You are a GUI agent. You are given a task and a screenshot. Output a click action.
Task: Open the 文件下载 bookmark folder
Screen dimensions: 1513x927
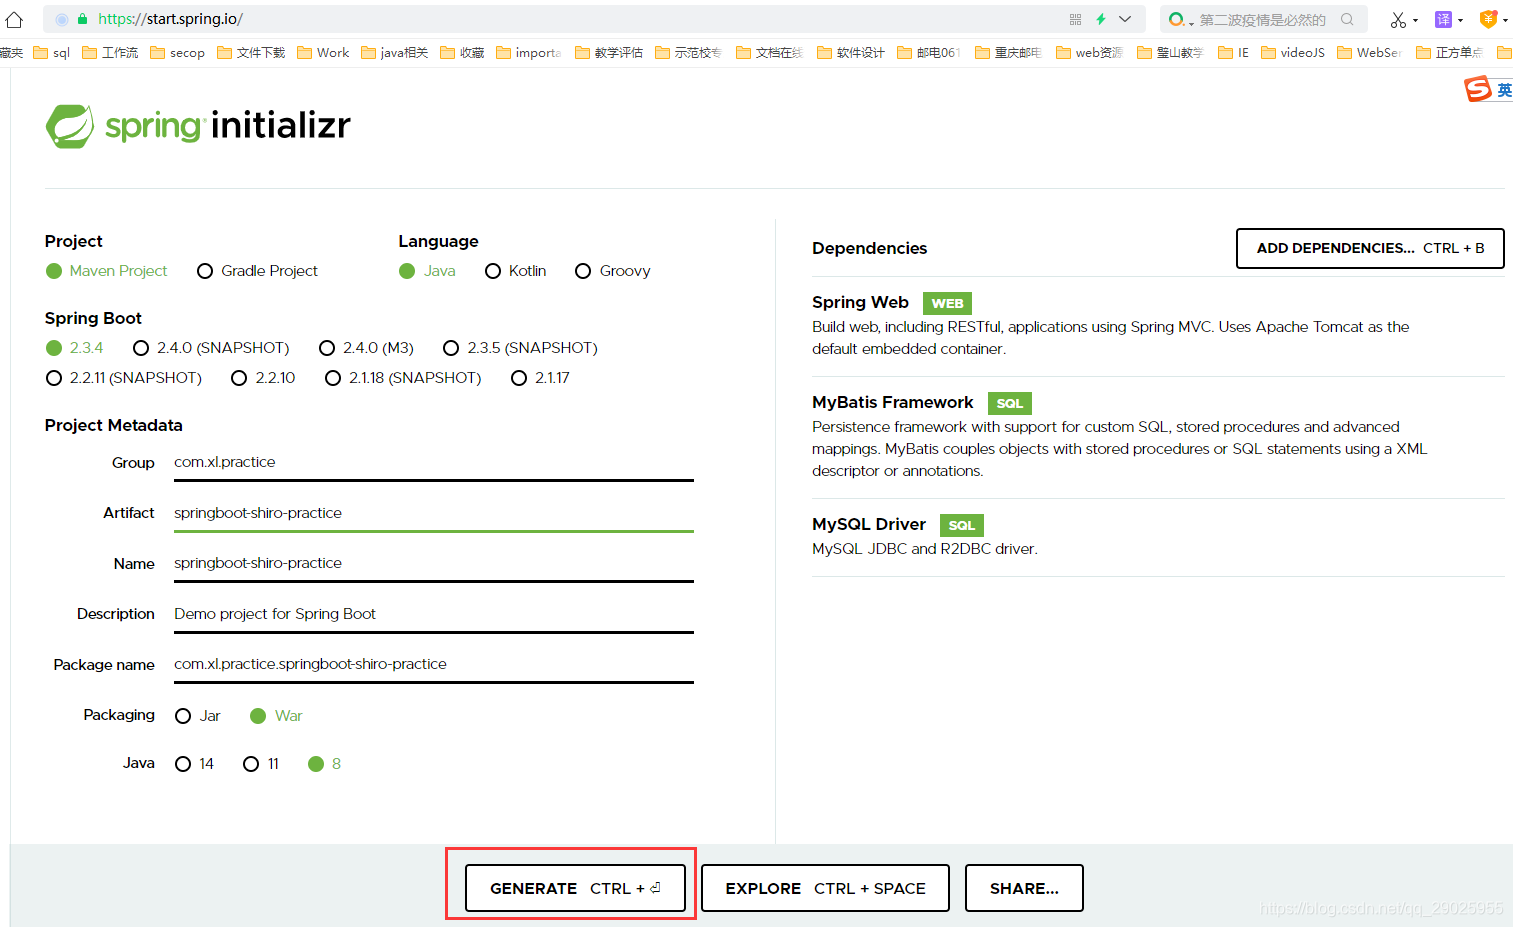[x=251, y=53]
